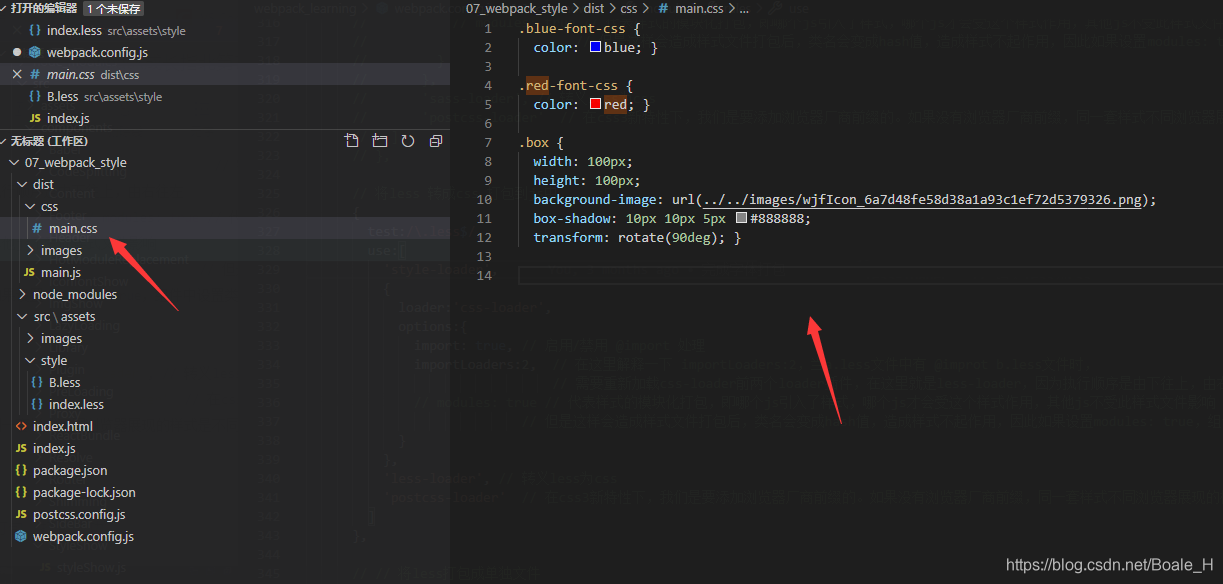Click line number 1 in the gutter
Screen dimensions: 1223x584
coord(488,28)
